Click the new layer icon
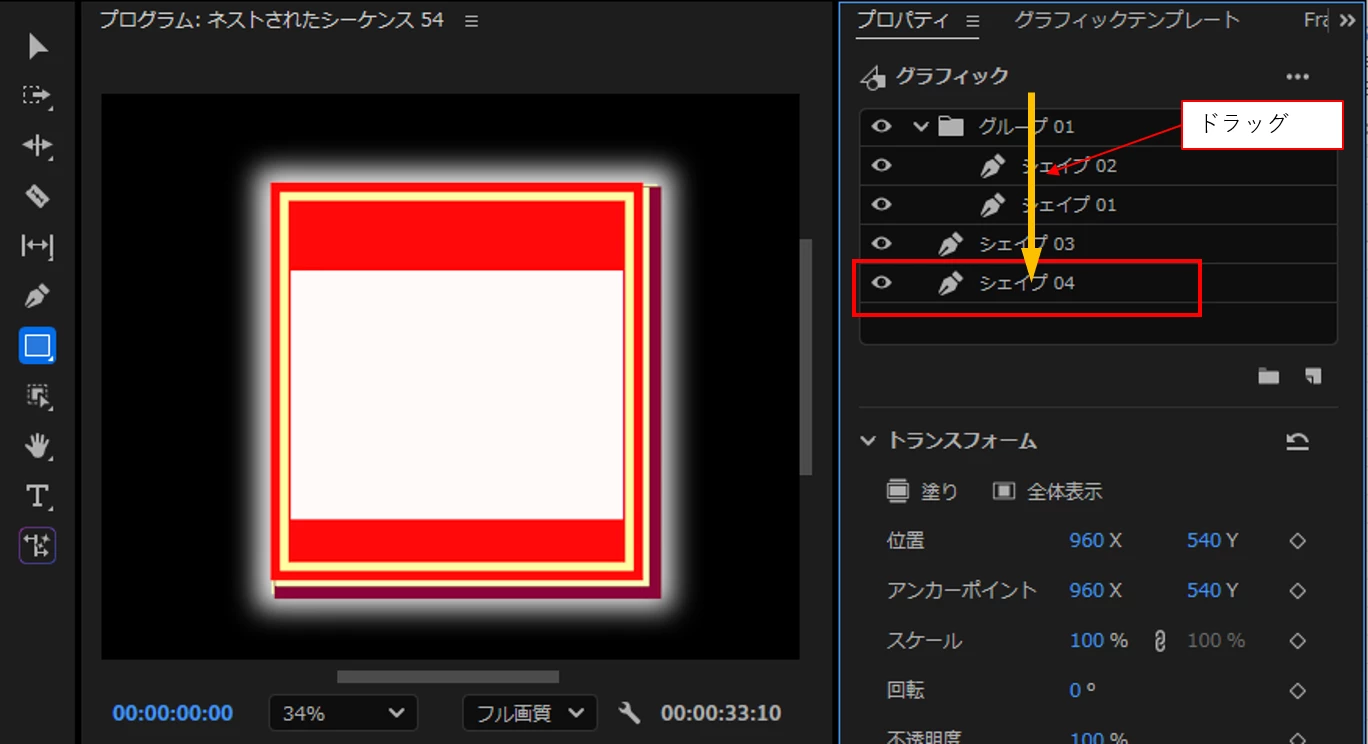 click(x=1313, y=377)
